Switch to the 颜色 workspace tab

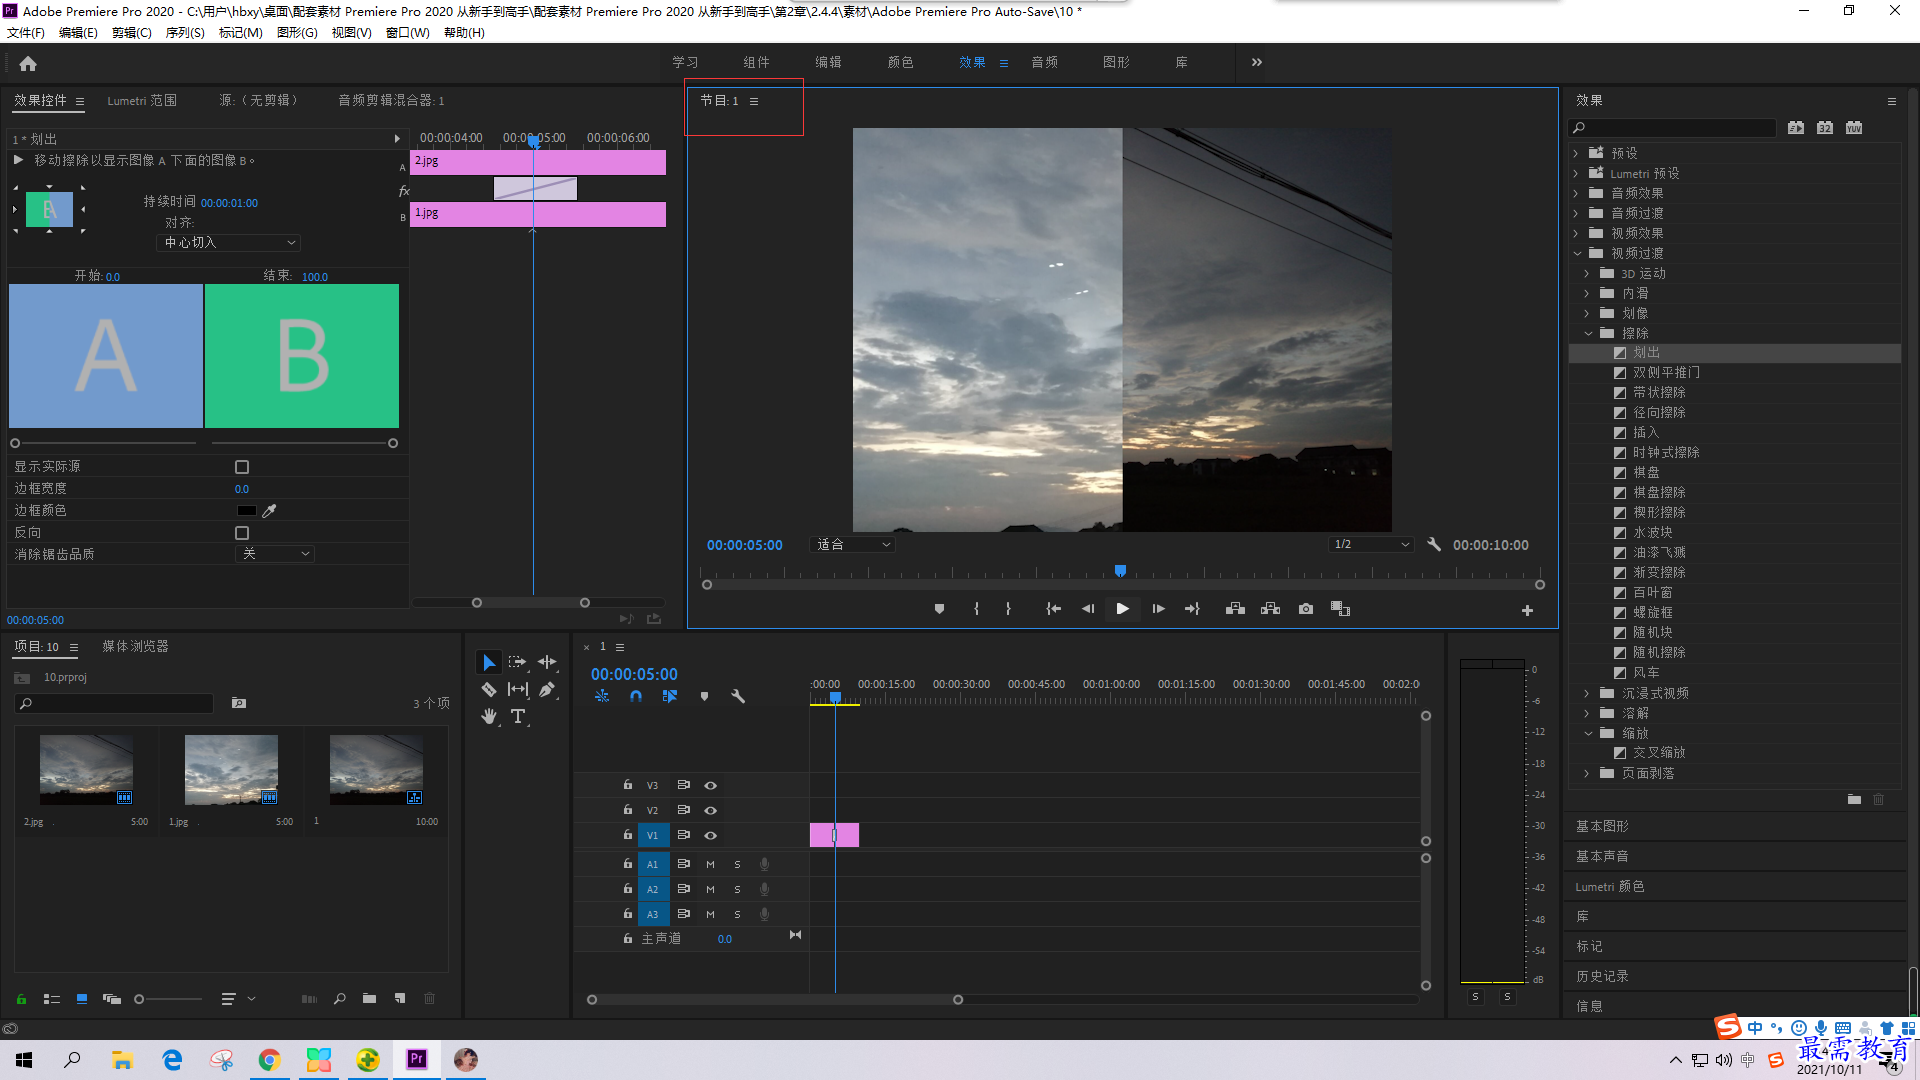pyautogui.click(x=900, y=62)
